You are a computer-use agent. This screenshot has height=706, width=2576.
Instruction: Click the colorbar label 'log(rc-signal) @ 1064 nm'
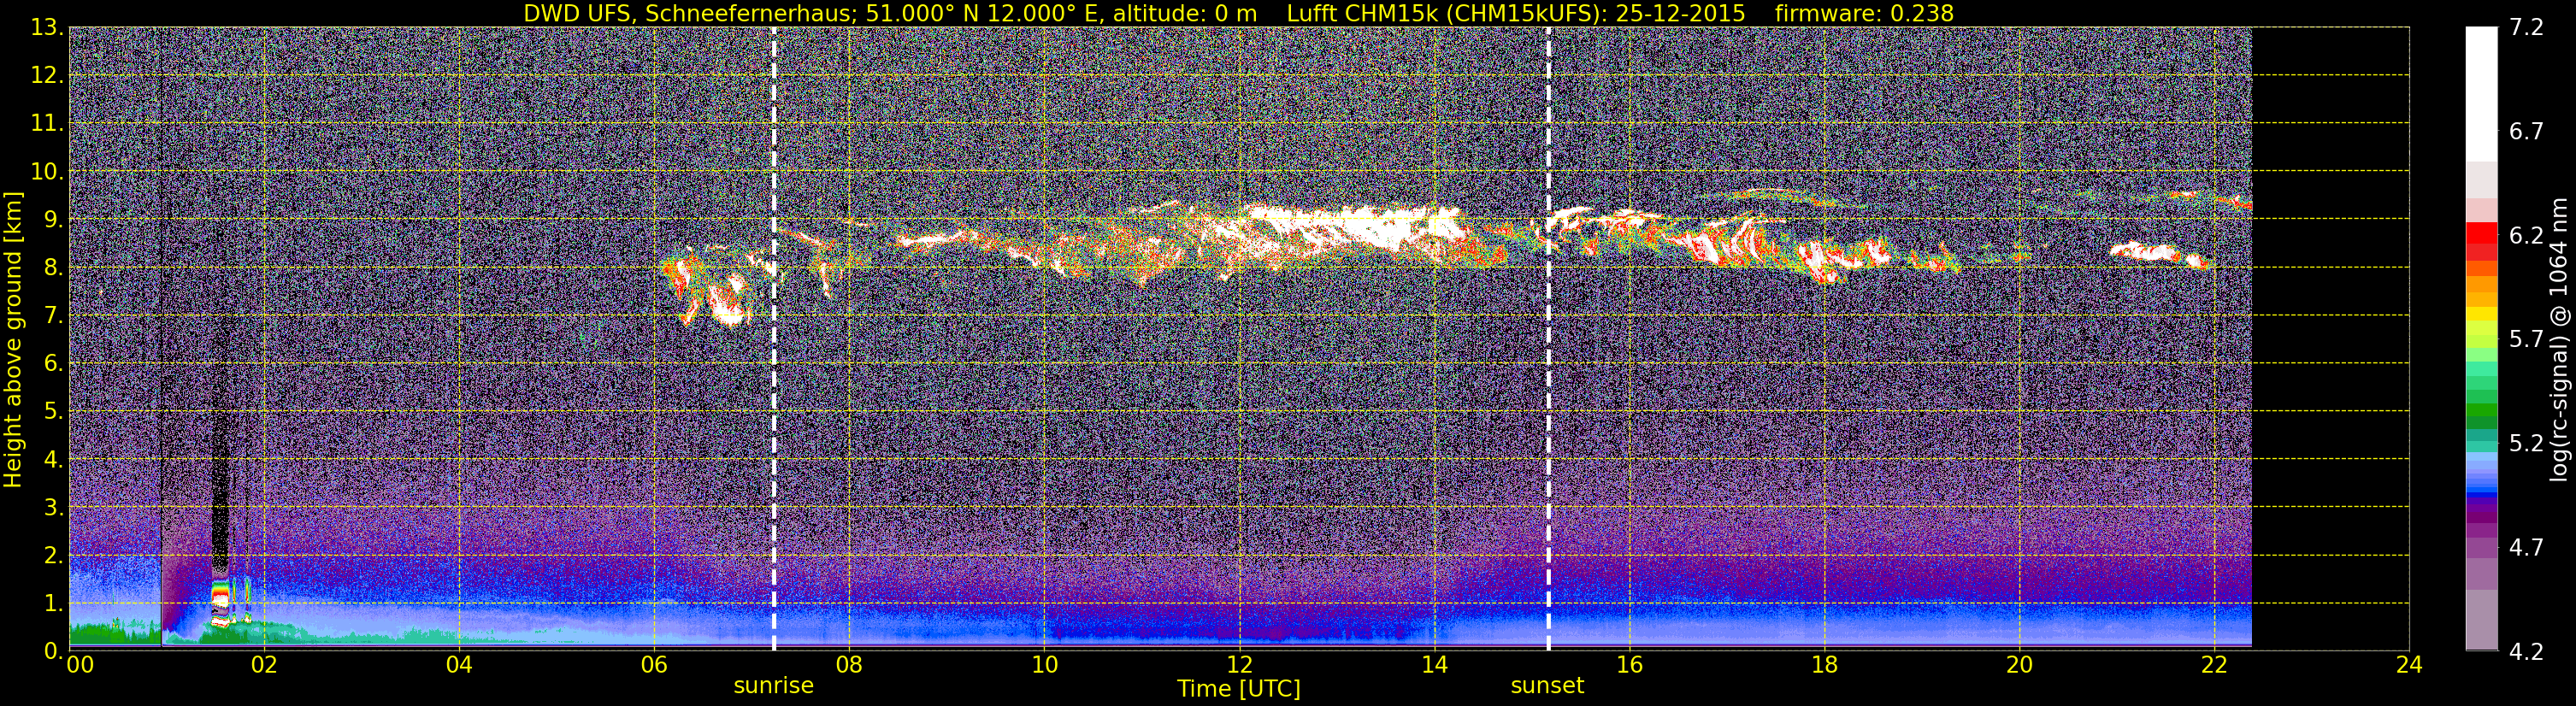coord(2558,339)
